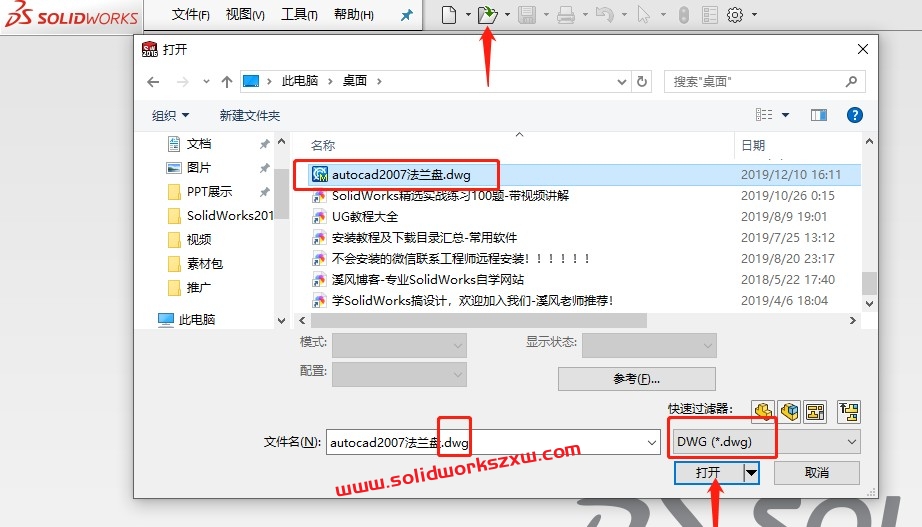Open the DWG file type dropdown

[x=851, y=442]
